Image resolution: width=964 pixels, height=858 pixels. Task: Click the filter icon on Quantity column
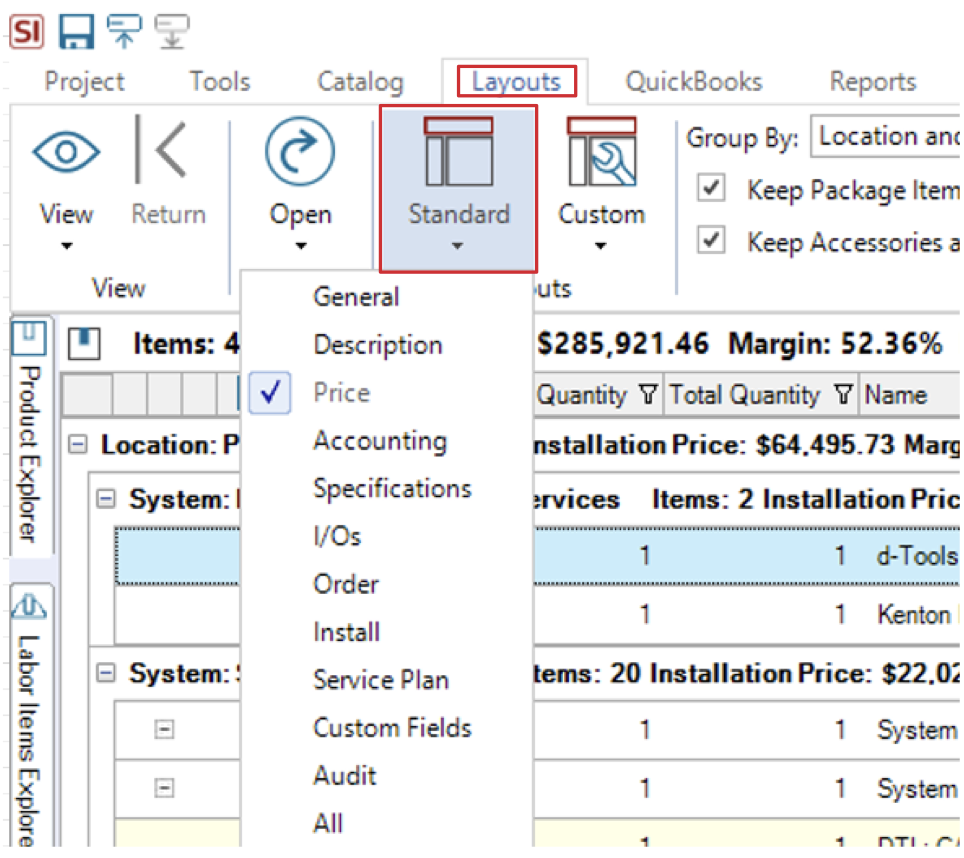coord(648,395)
